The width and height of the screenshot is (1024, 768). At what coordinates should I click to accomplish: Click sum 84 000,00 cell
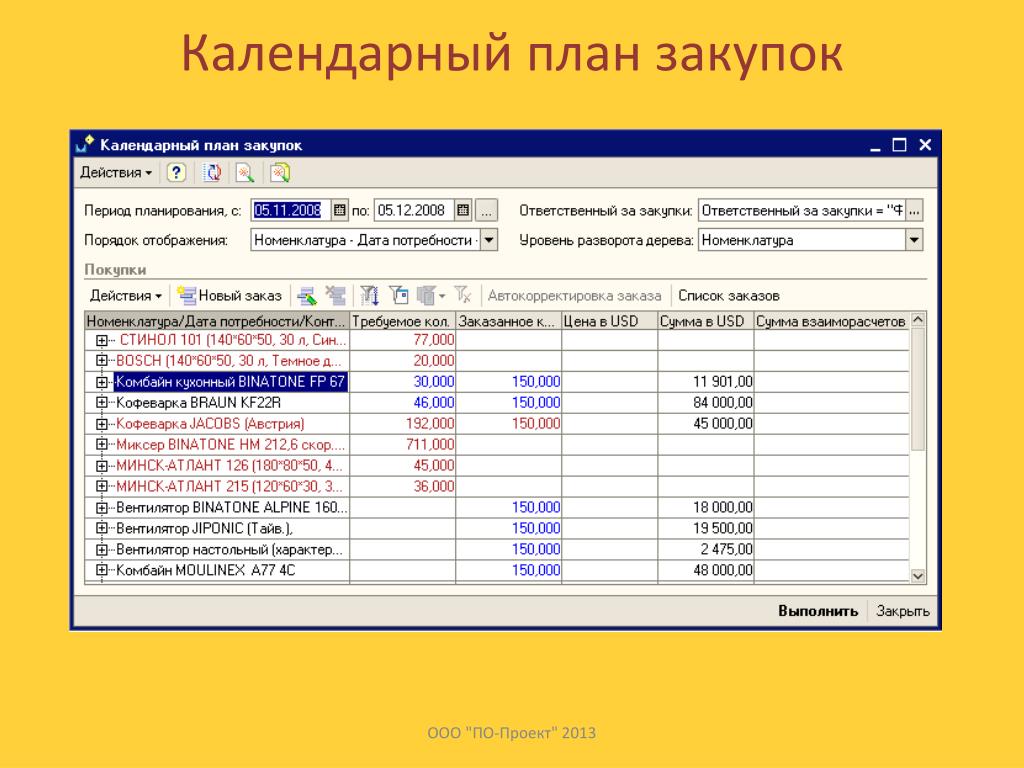705,402
